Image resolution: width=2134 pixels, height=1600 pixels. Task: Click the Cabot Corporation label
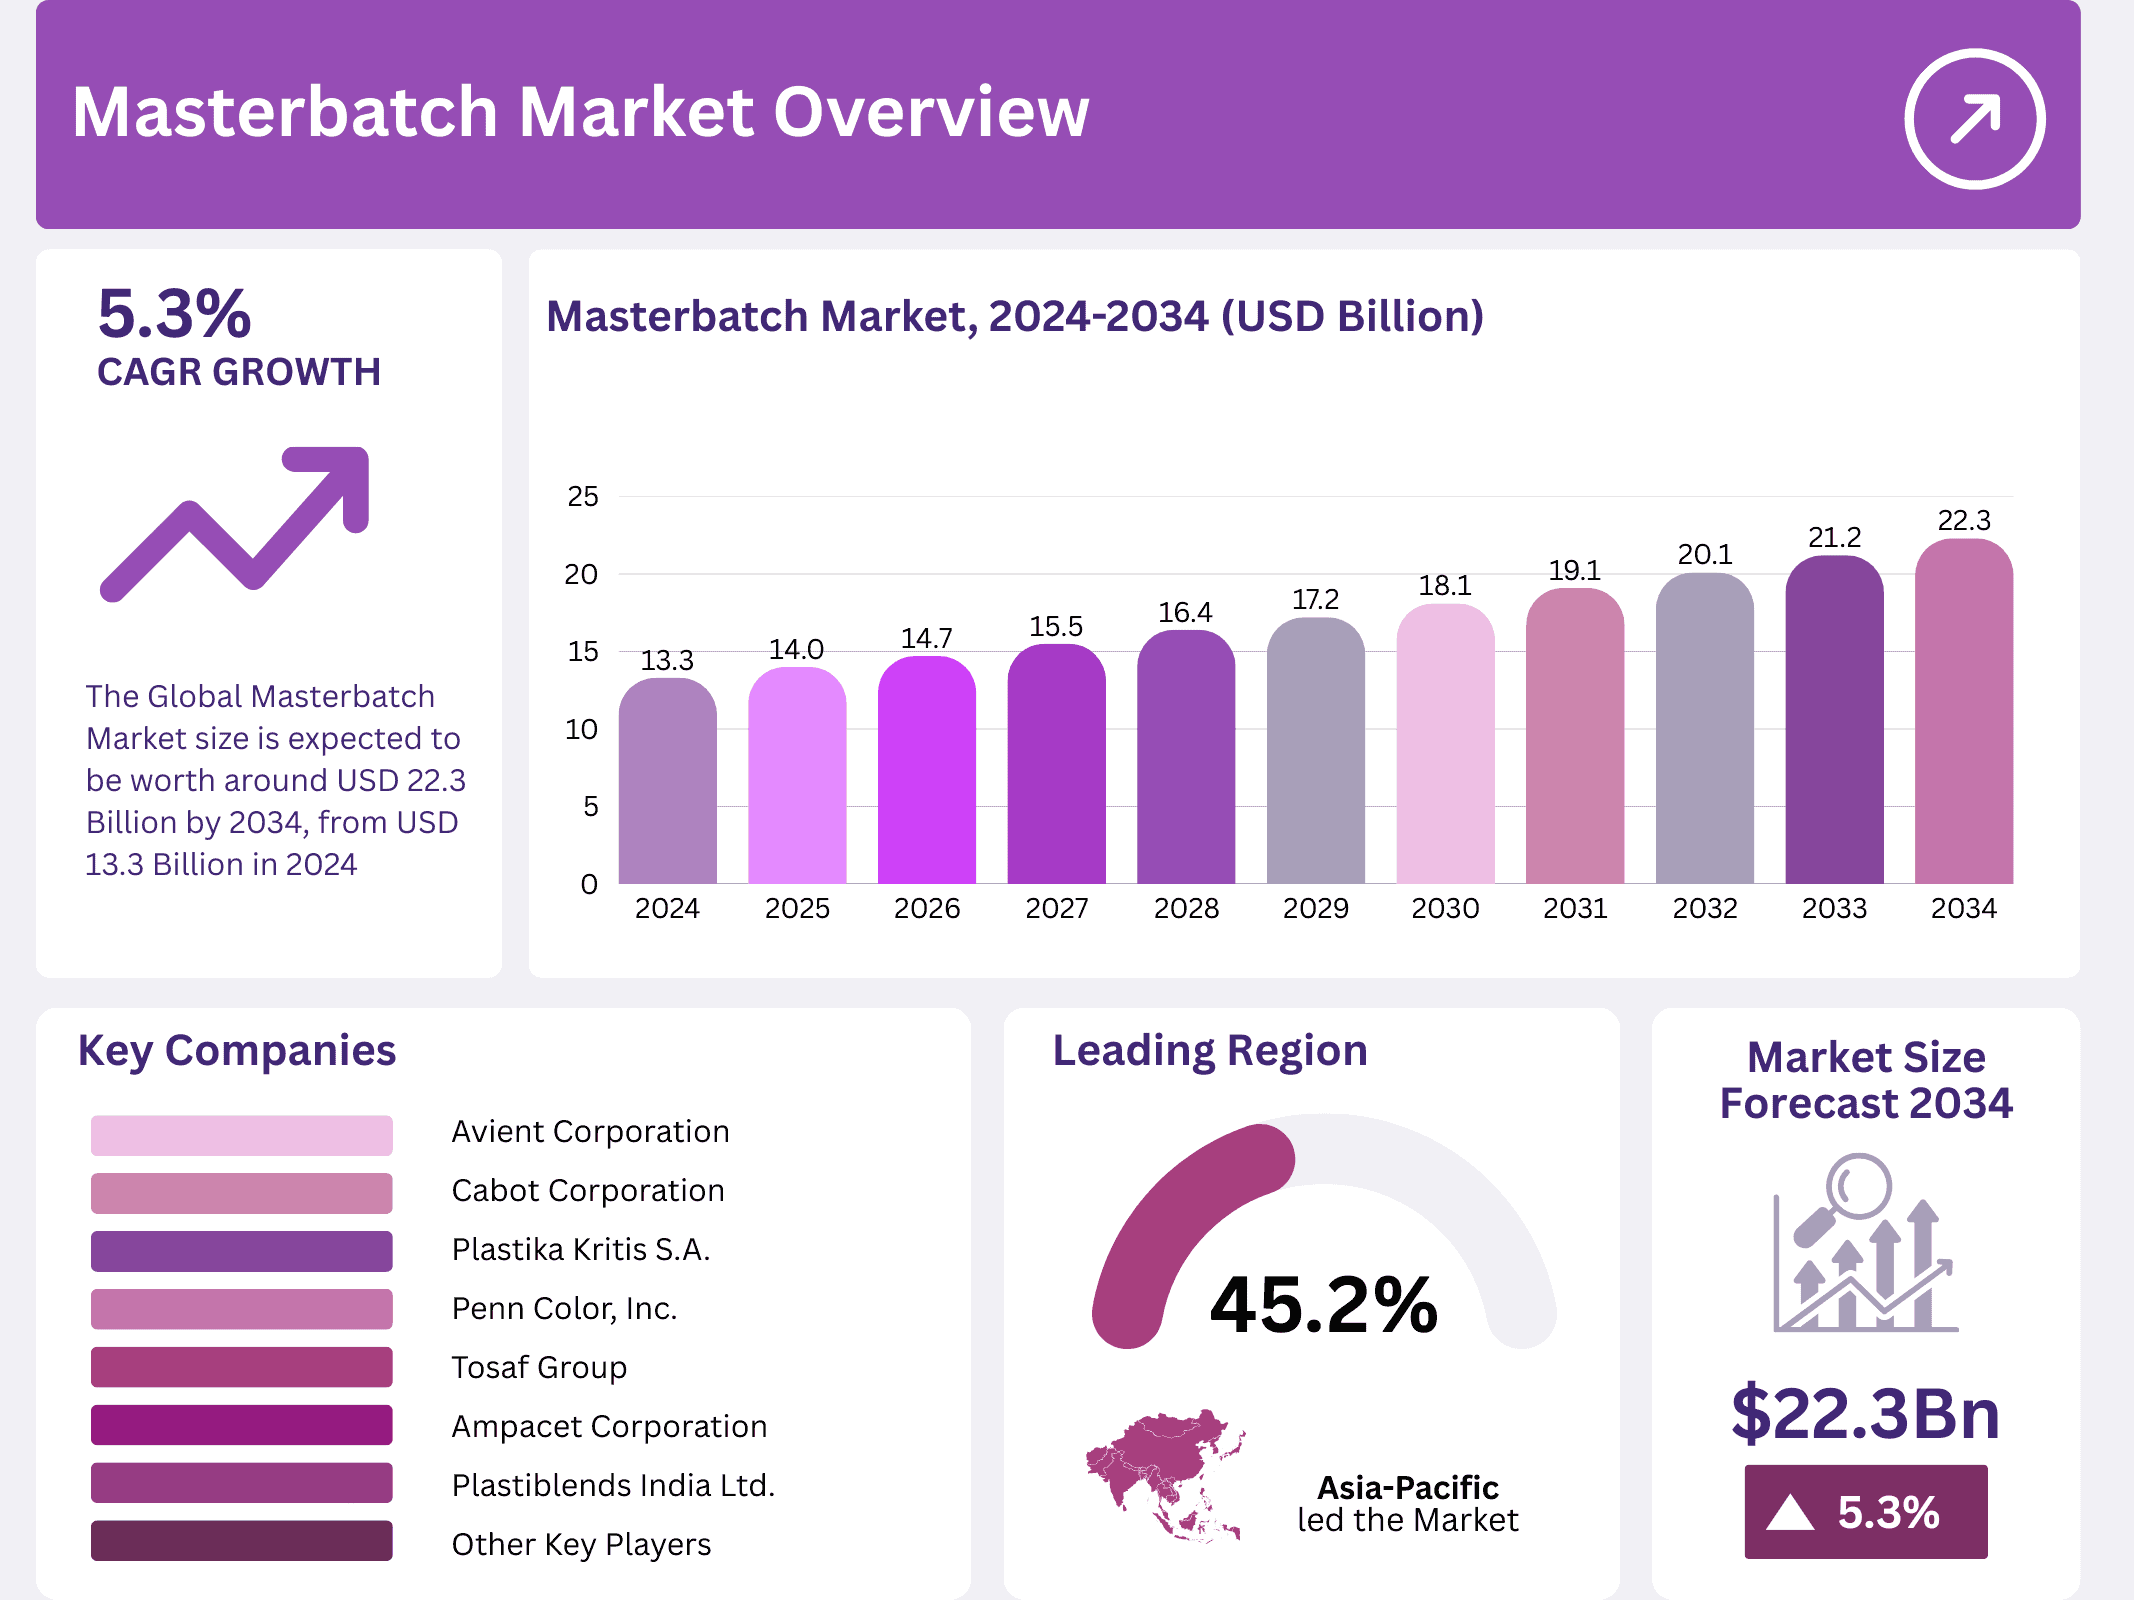(x=588, y=1190)
